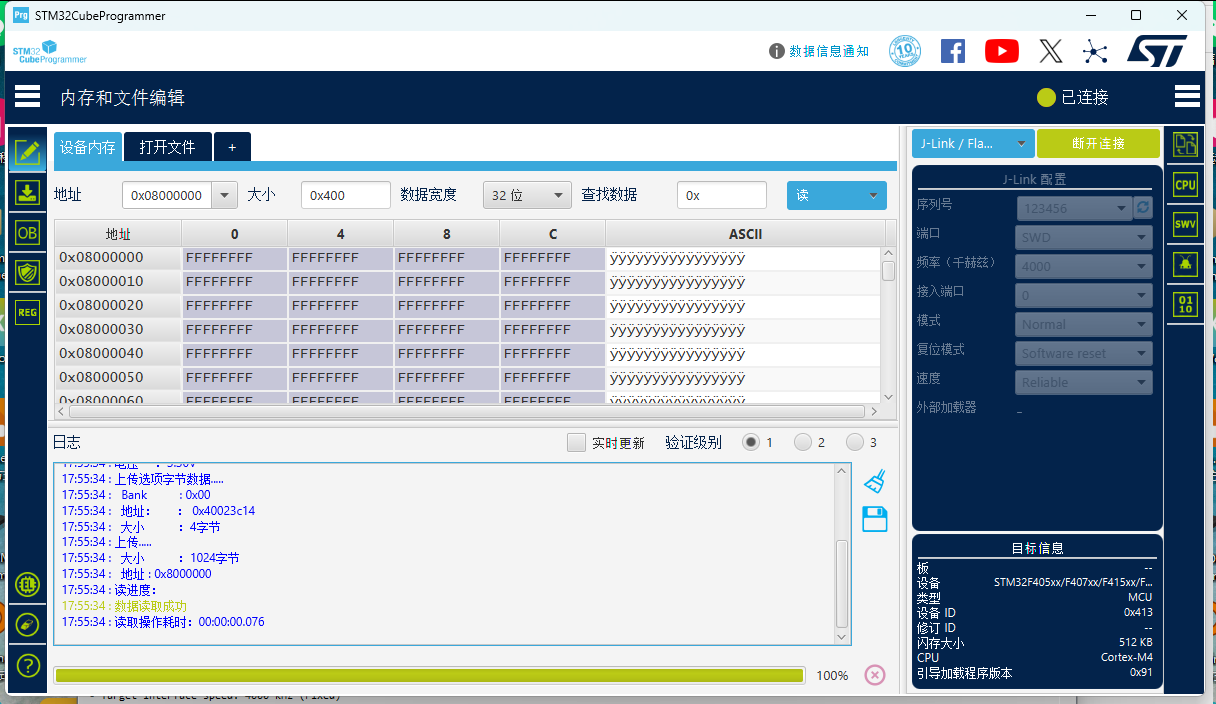
Task: Open the ST community network icon
Action: click(x=1095, y=51)
